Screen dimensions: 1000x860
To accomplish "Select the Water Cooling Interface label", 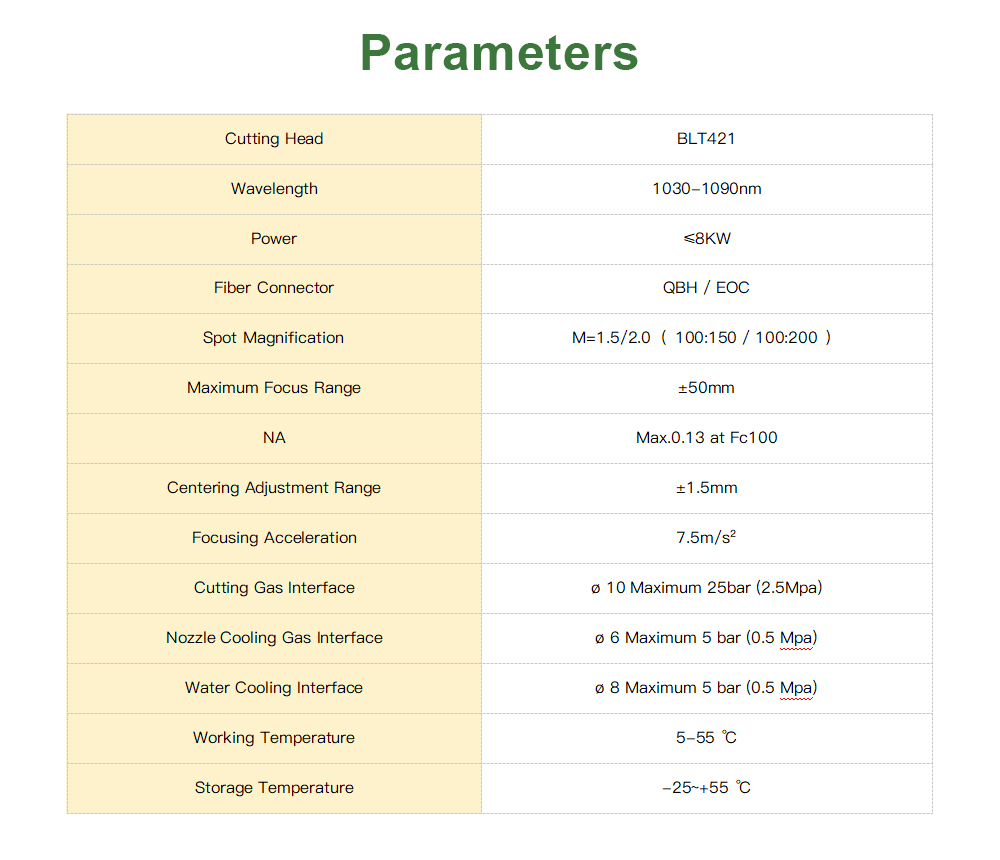I will 274,688.
